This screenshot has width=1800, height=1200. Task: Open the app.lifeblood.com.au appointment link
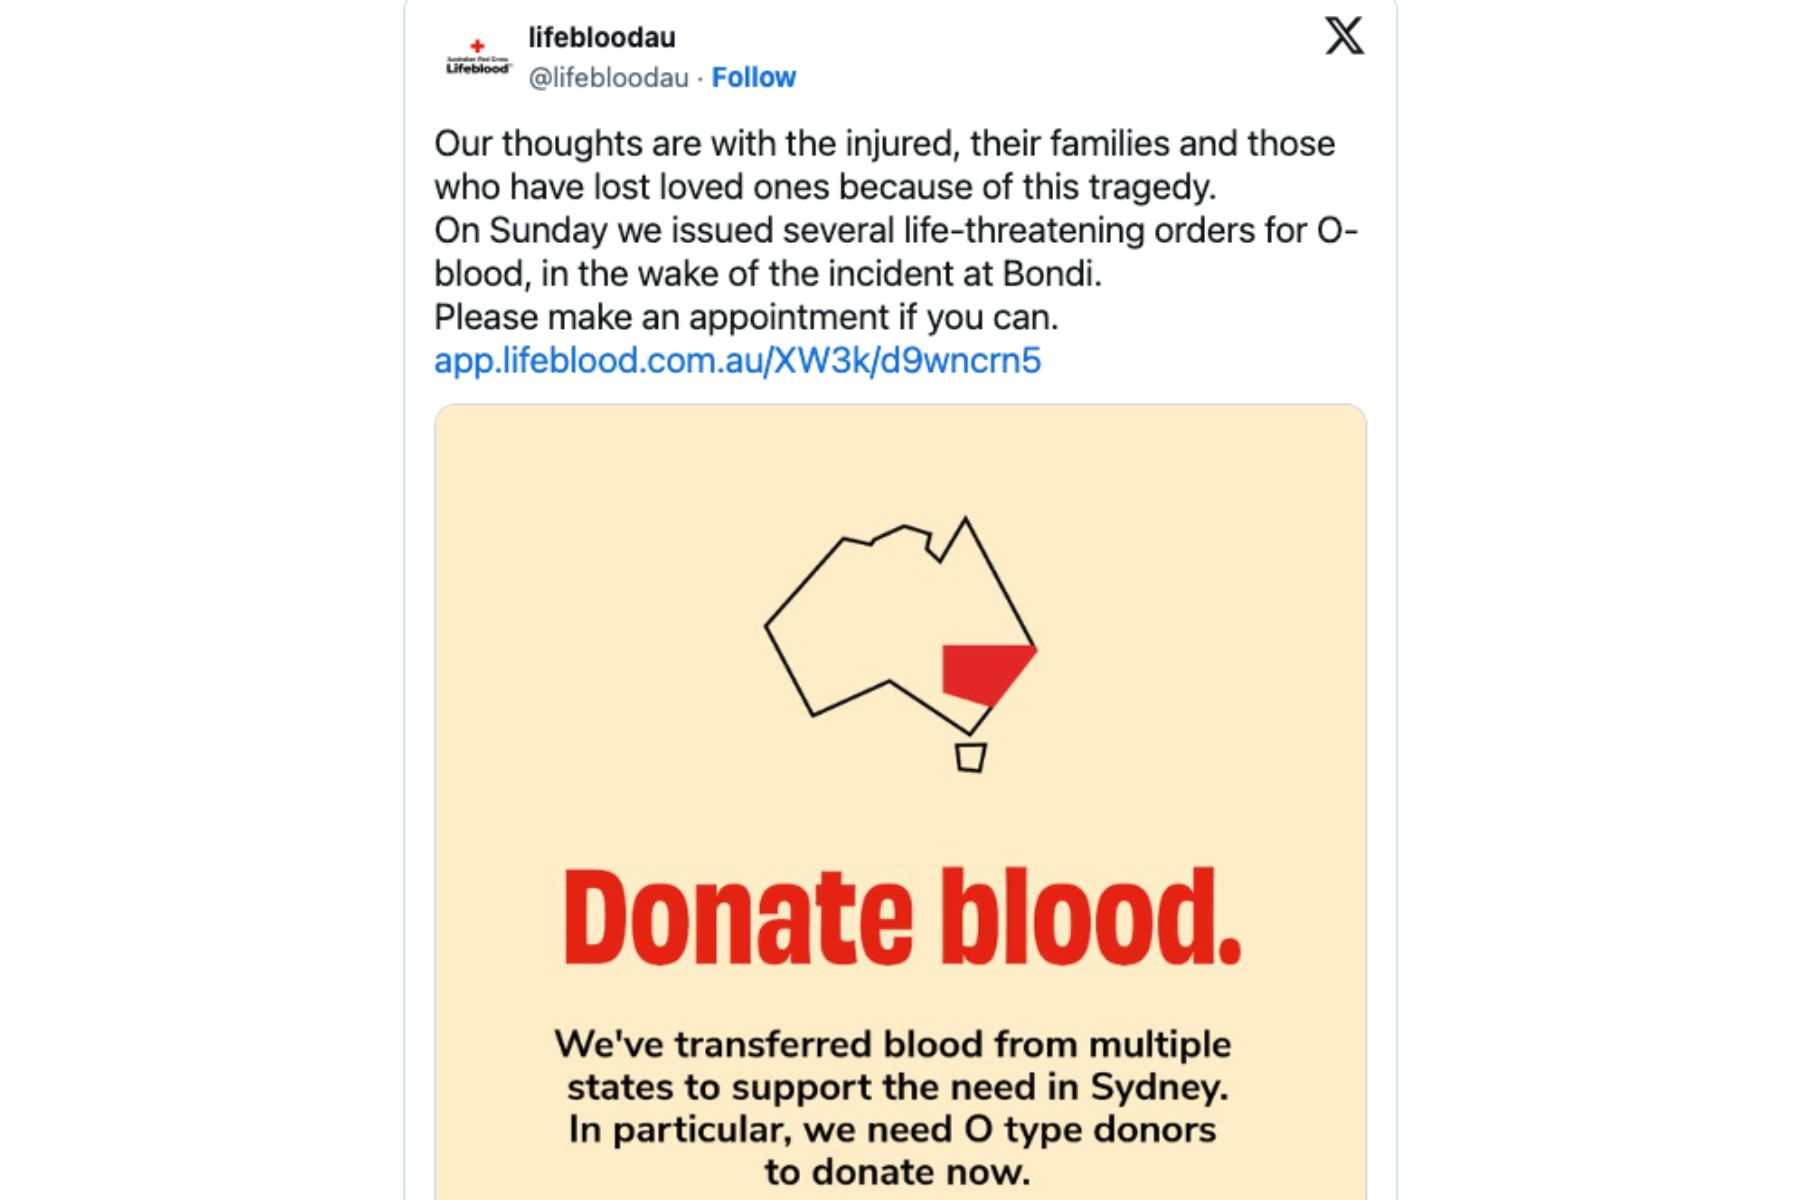pos(737,360)
